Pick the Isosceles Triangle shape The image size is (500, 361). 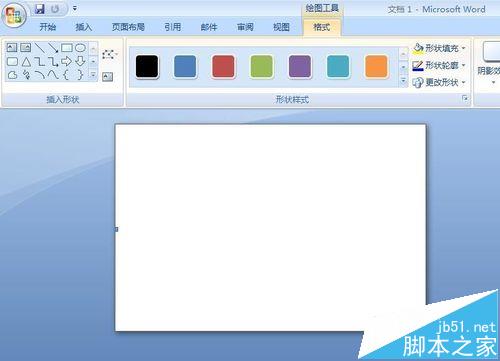click(26, 62)
